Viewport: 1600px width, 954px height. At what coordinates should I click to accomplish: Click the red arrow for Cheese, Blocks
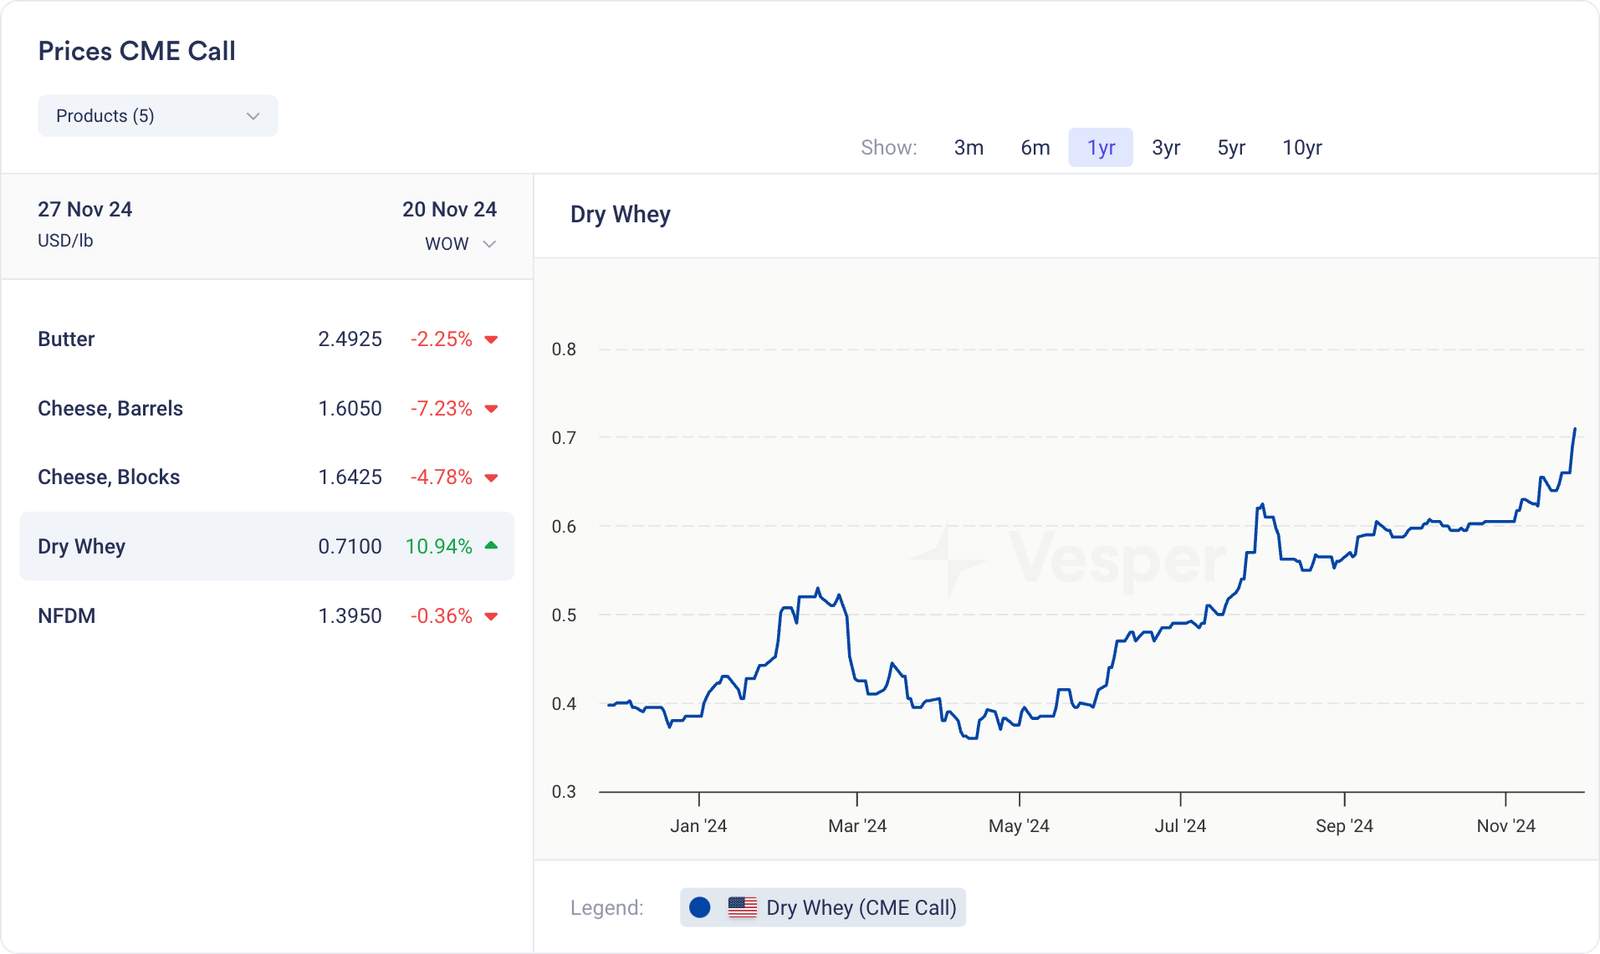tap(491, 478)
